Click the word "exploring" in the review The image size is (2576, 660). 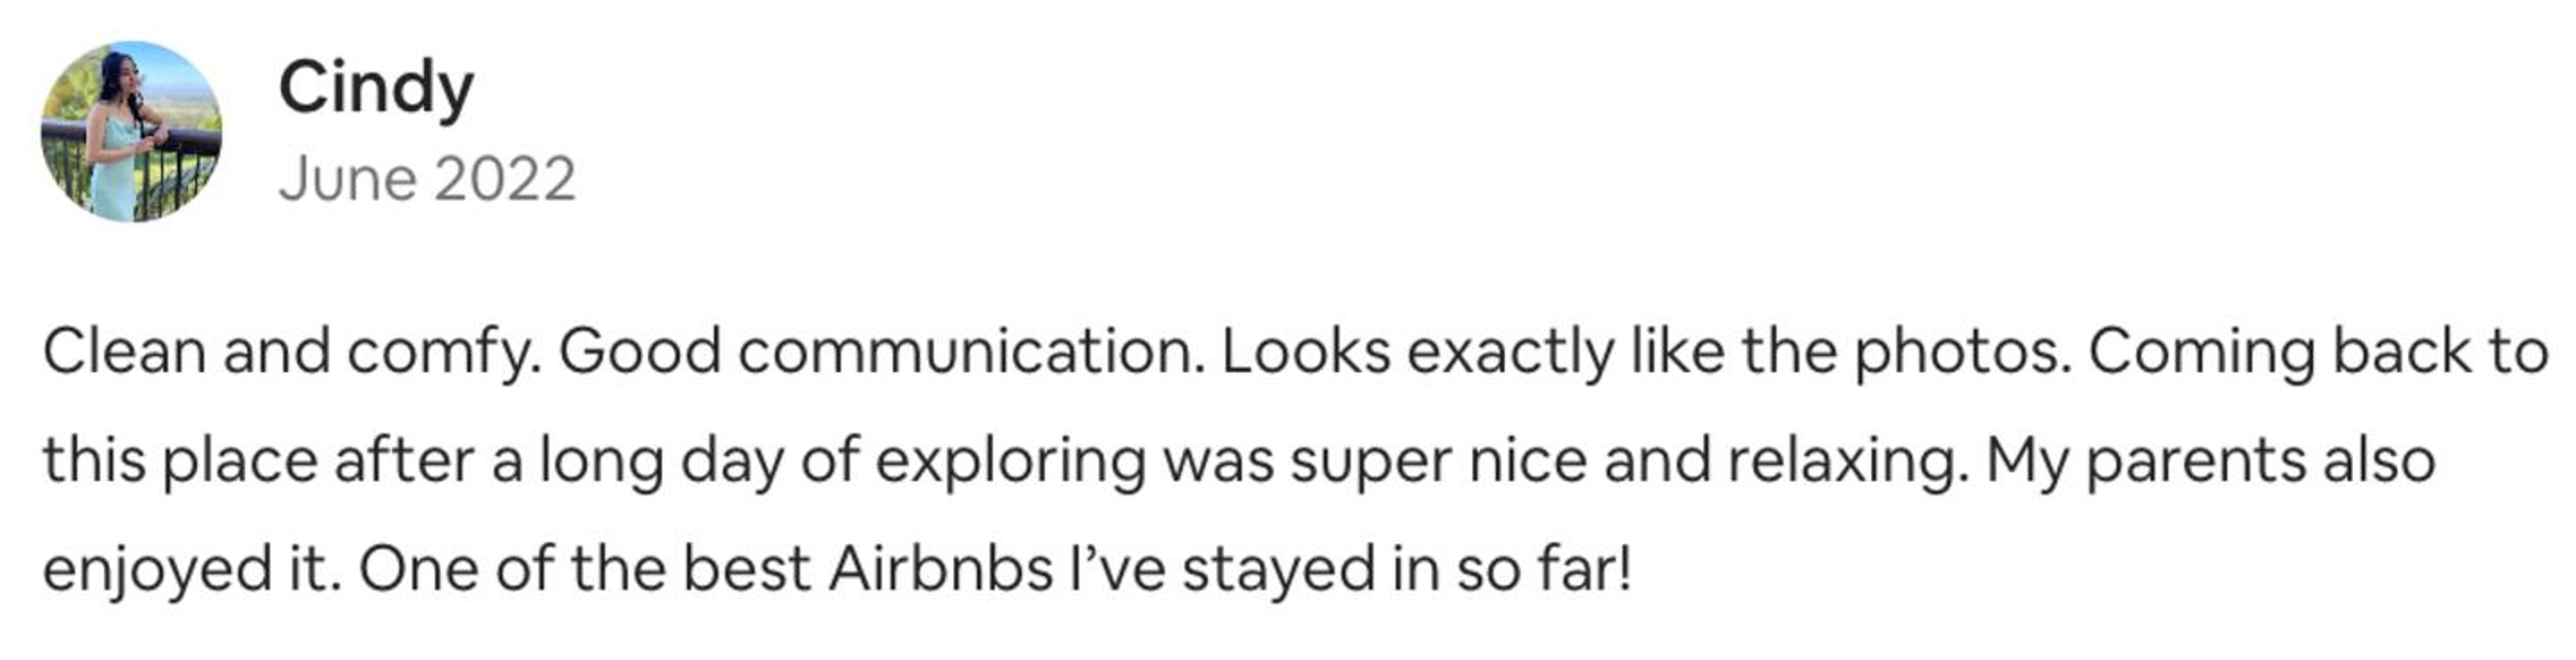coord(1010,462)
